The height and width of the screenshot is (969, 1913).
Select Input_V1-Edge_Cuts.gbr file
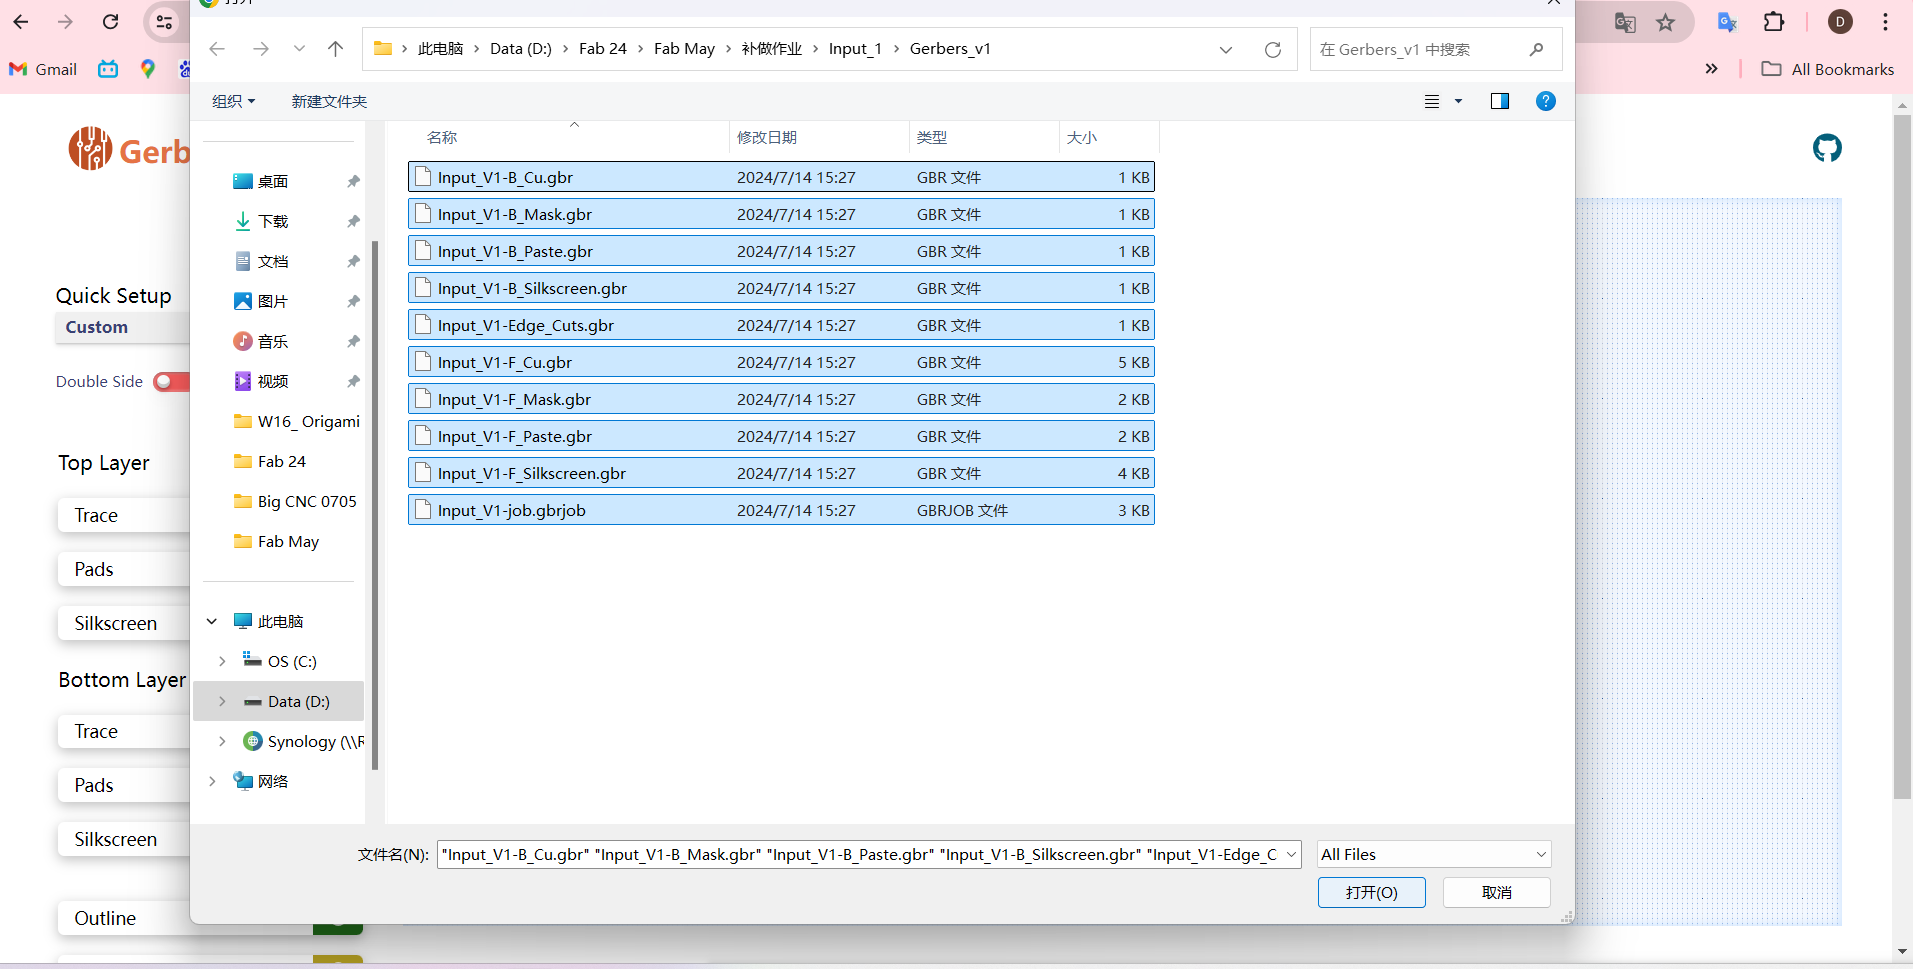click(781, 325)
